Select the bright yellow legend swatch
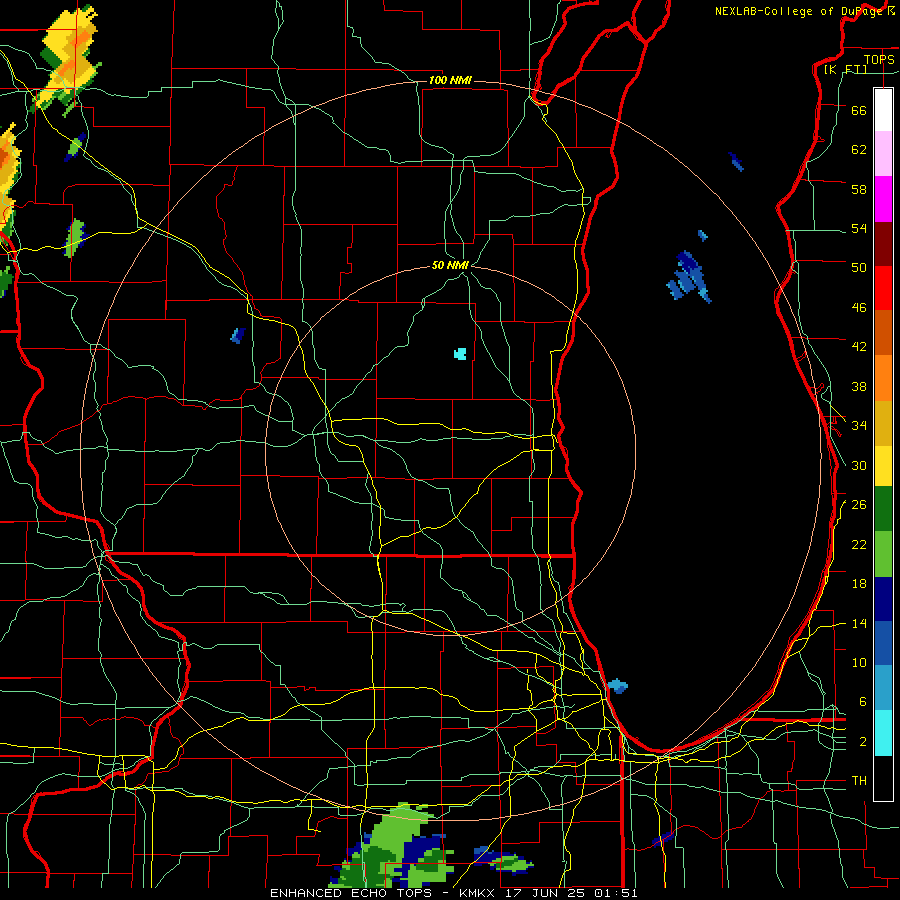Screen dimensions: 900x900 [x=883, y=465]
